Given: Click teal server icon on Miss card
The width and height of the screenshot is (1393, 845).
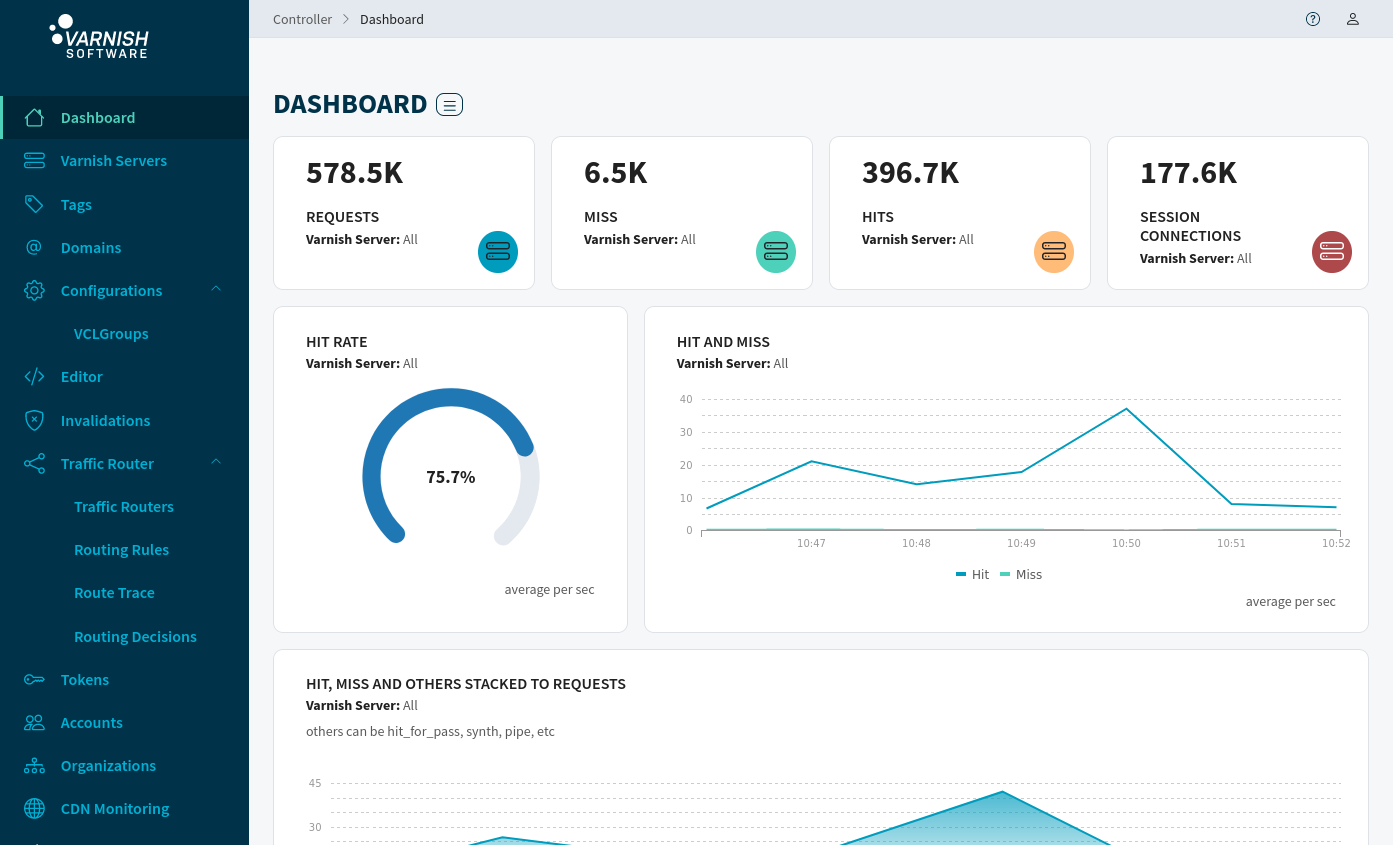Looking at the screenshot, I should click(776, 252).
